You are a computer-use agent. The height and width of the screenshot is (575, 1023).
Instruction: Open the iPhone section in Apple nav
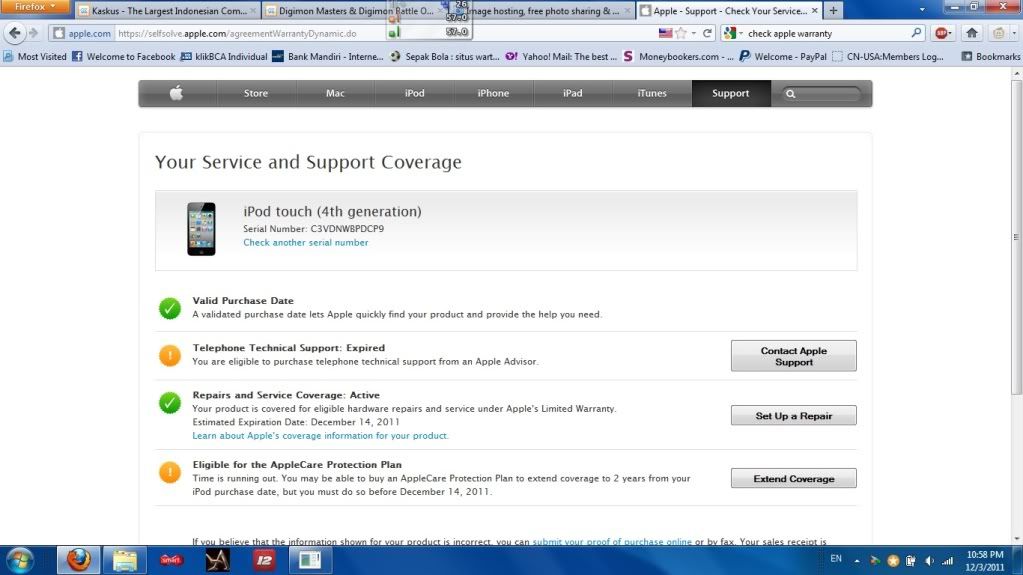493,93
